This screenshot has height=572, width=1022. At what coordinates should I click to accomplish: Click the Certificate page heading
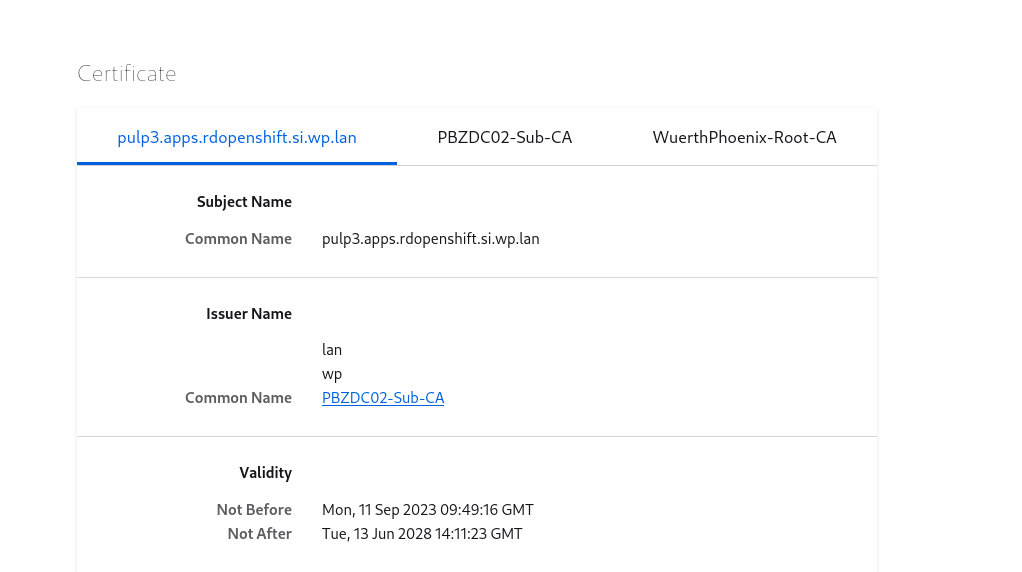[126, 73]
